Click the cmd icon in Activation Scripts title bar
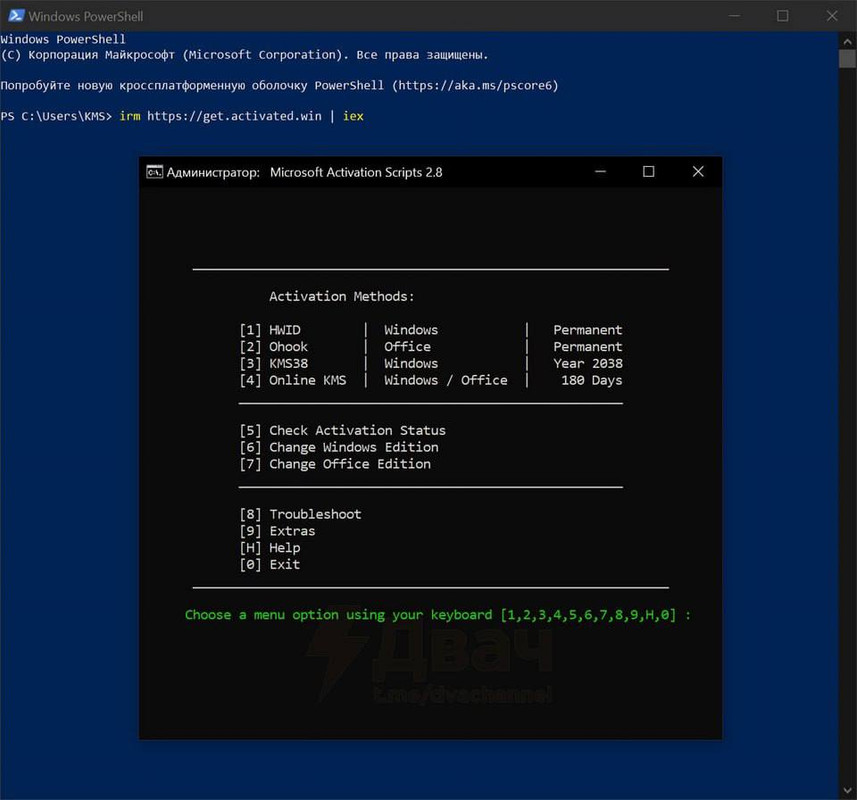 pyautogui.click(x=154, y=172)
